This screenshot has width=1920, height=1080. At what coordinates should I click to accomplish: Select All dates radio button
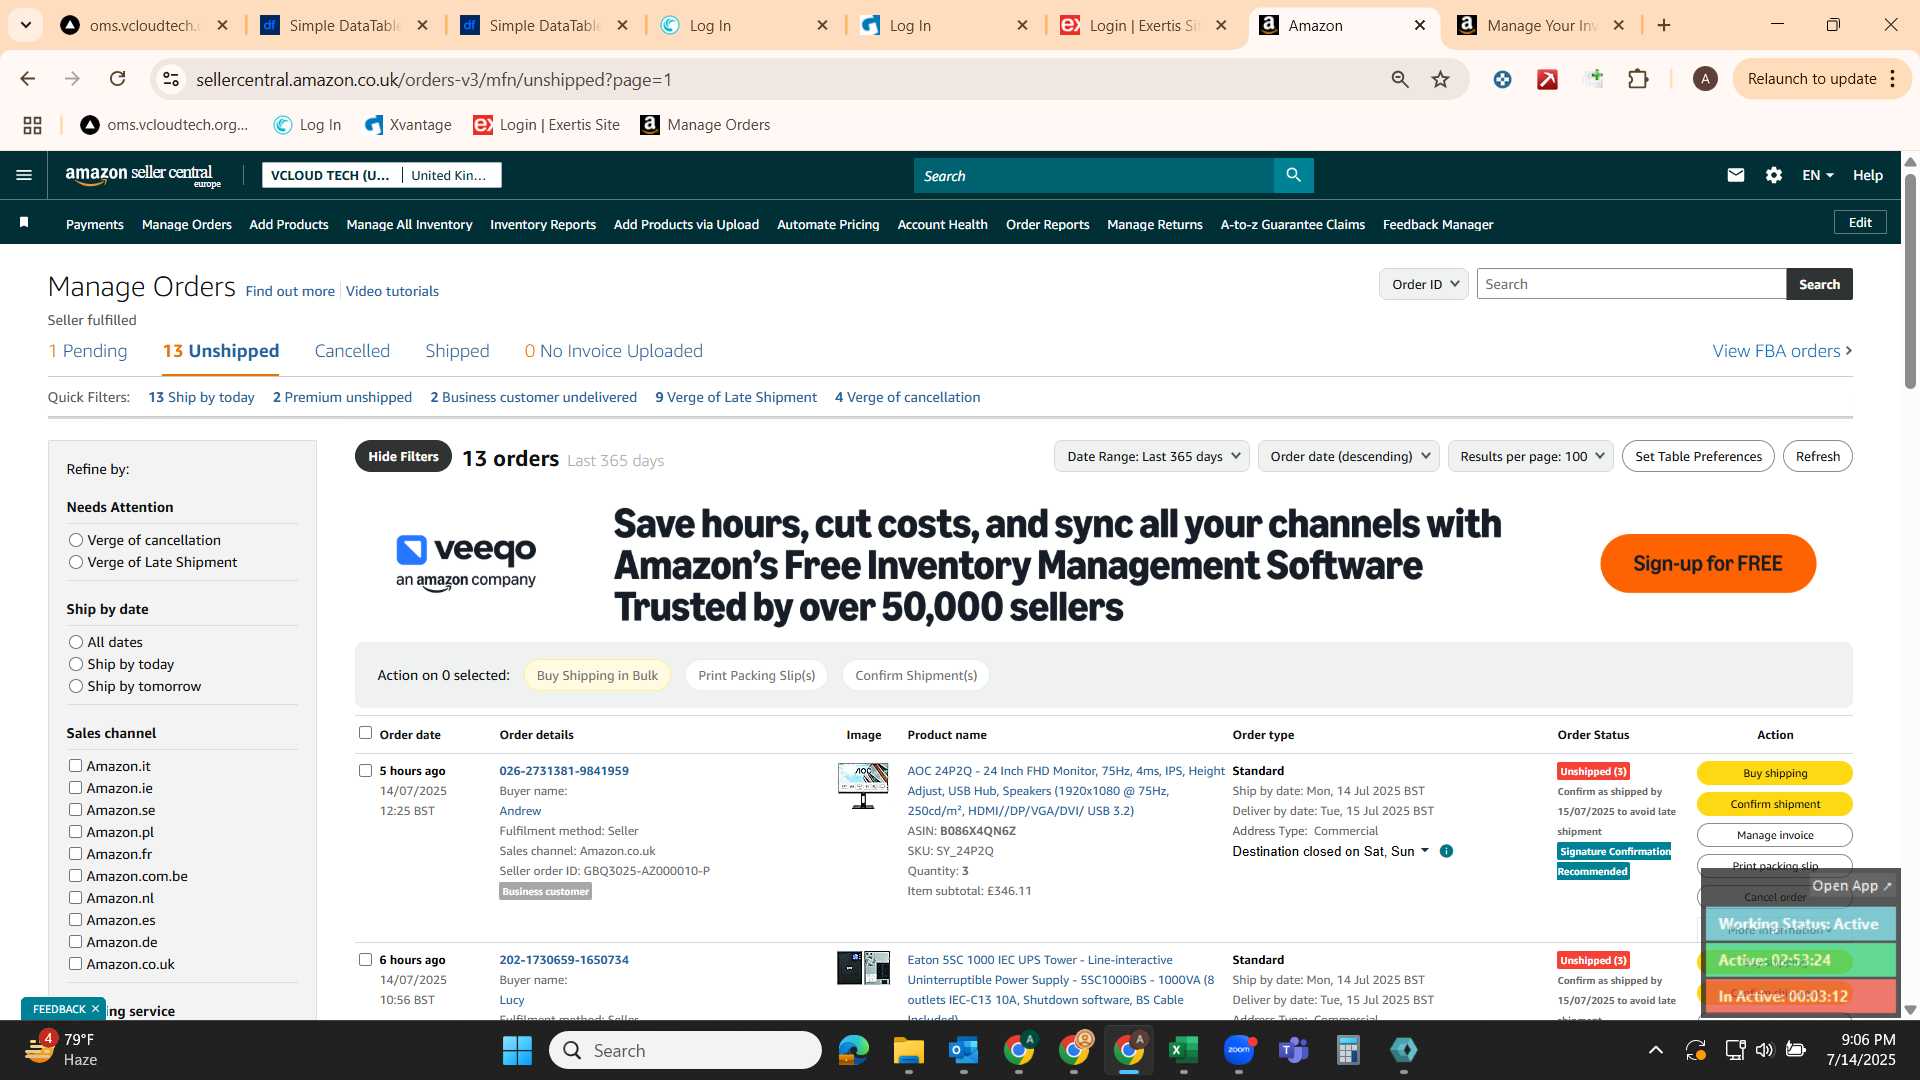(75, 642)
